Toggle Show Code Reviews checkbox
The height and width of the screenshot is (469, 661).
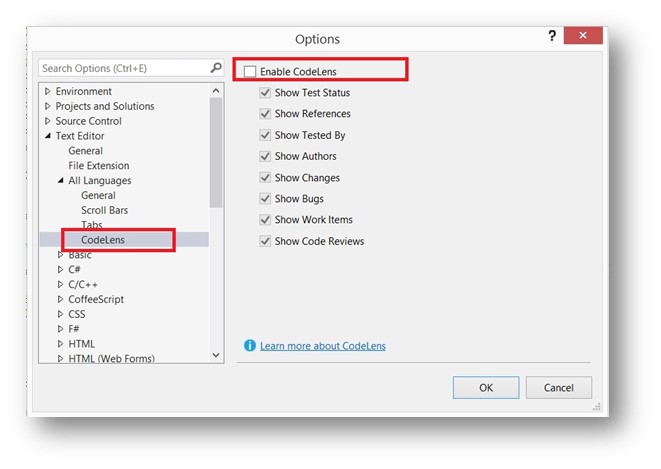click(265, 241)
